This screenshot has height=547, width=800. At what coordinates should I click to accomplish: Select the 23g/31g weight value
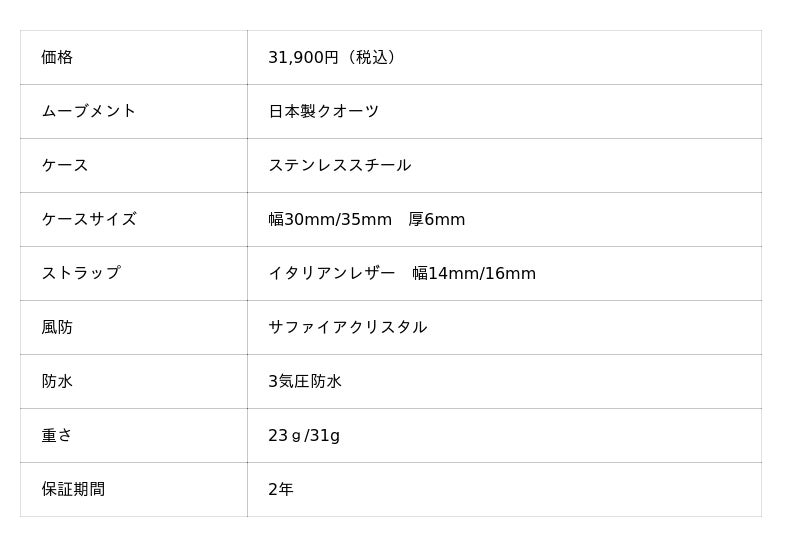click(304, 436)
